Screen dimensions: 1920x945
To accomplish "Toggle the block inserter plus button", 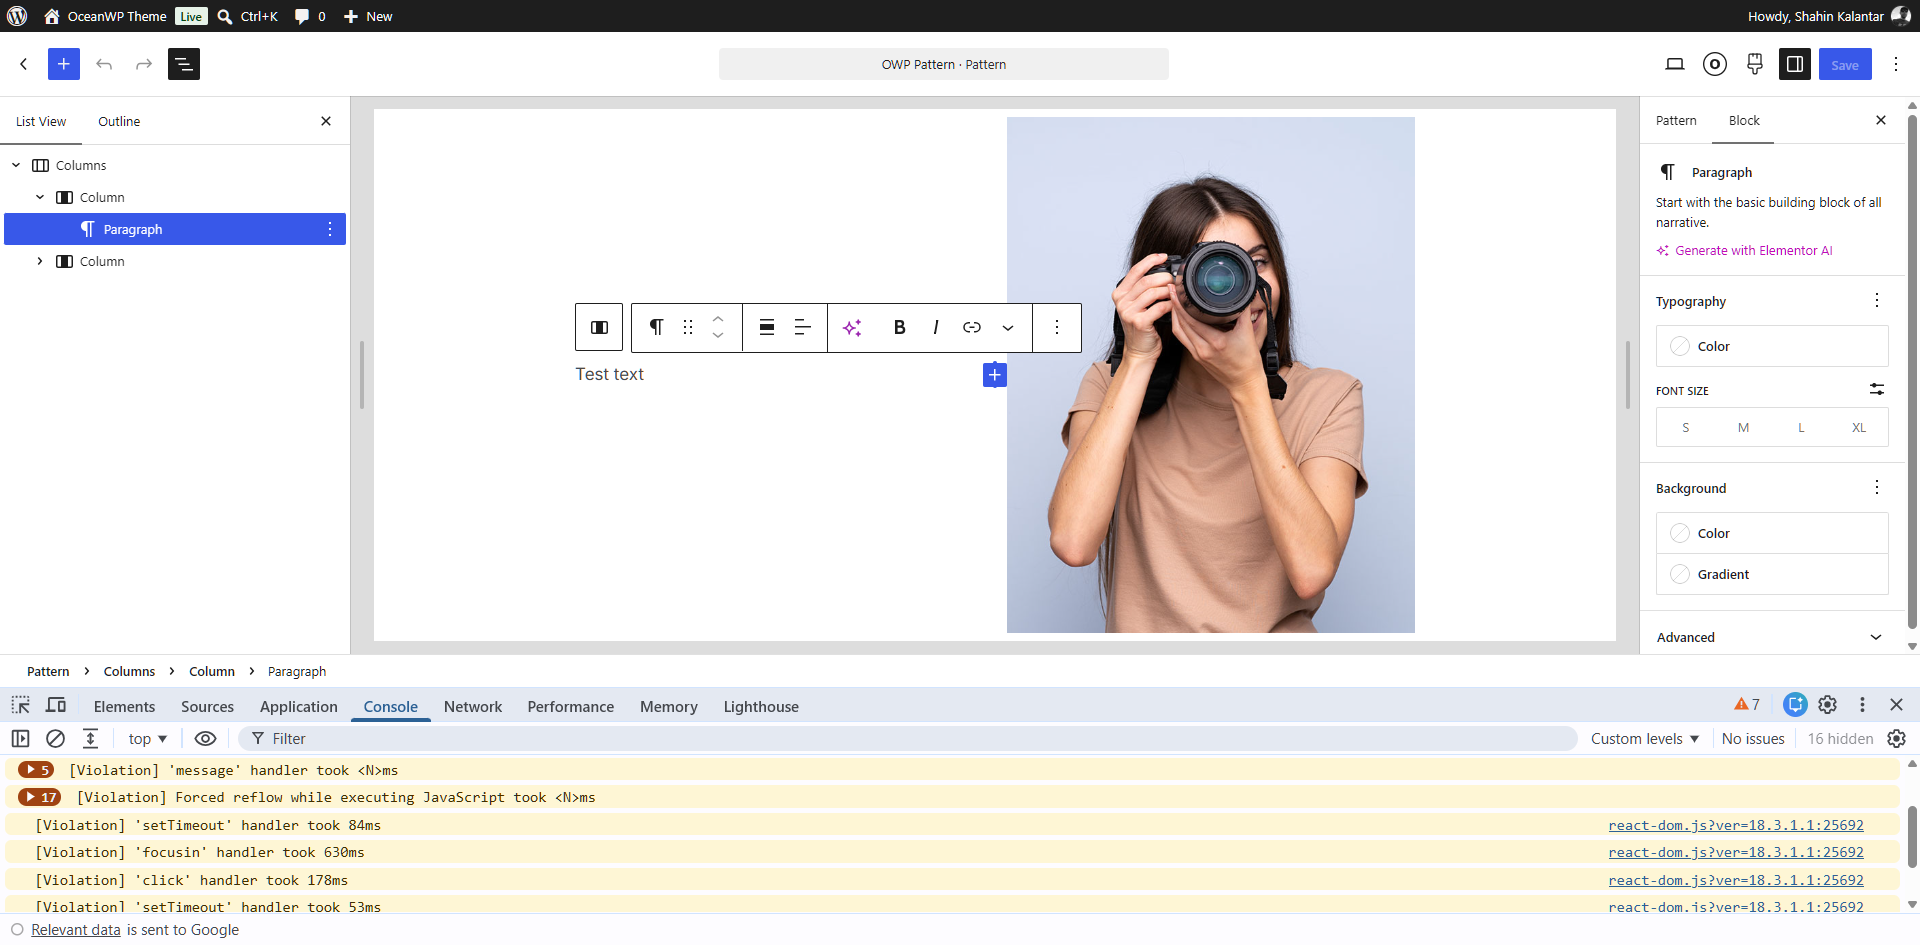I will pos(63,64).
